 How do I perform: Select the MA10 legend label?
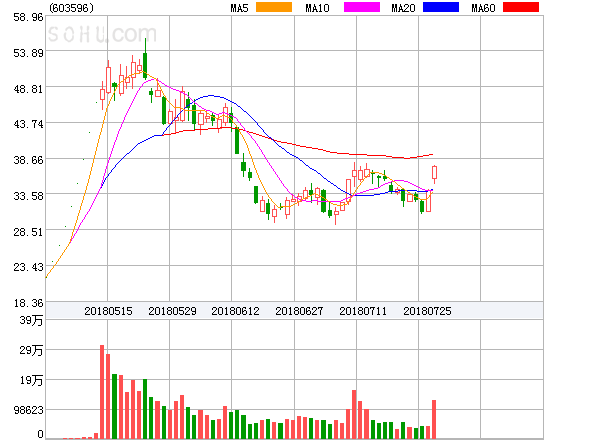click(317, 8)
